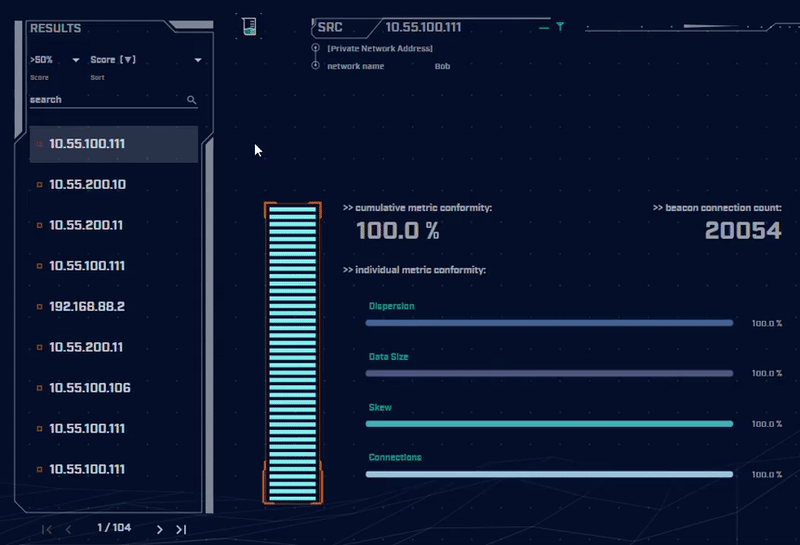Click the cumulative conformity value 100.0 %
800x545 pixels.
coord(398,231)
